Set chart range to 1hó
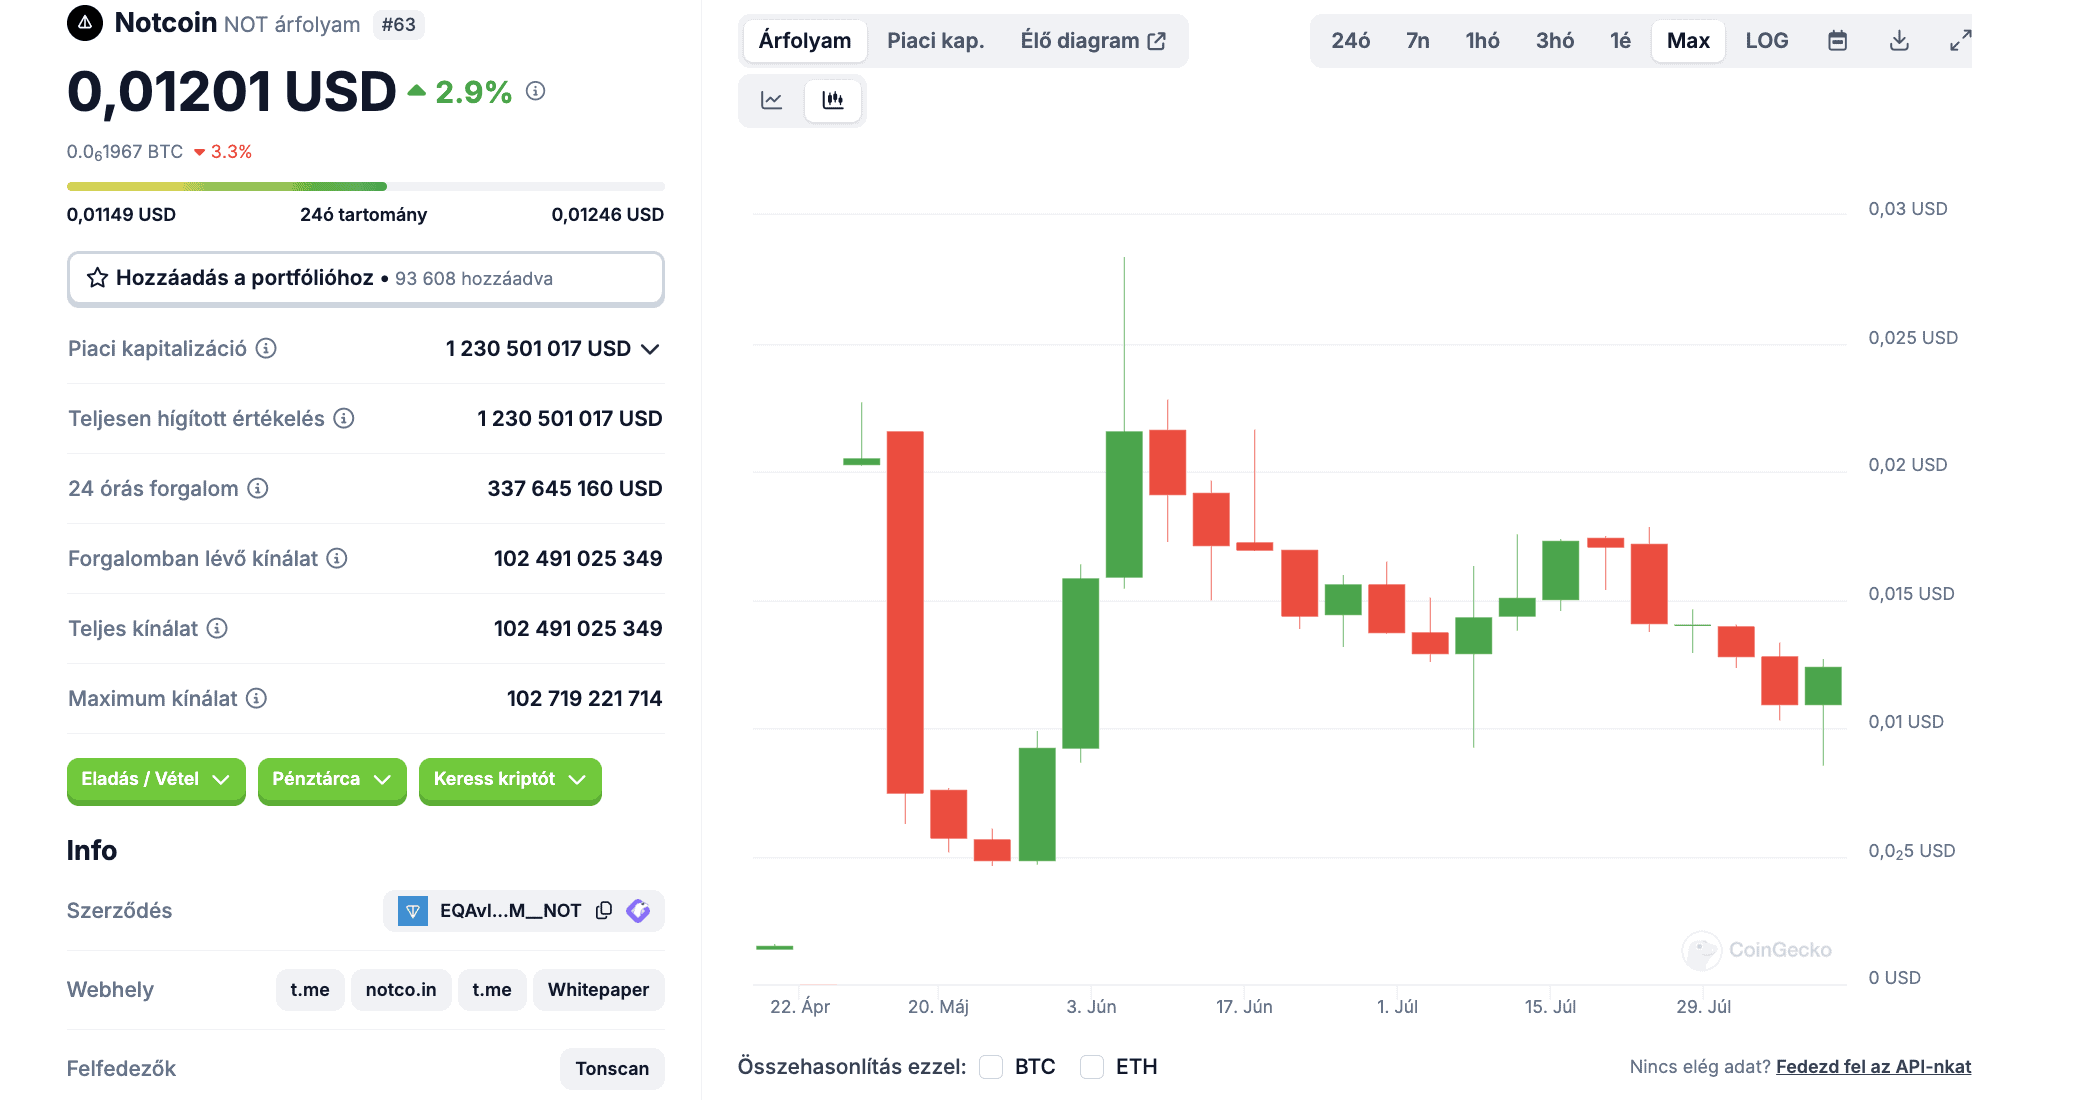 [1483, 41]
